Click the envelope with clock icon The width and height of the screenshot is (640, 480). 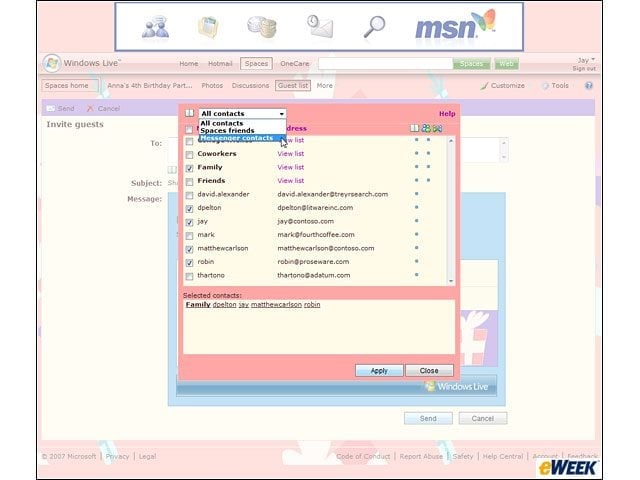320,26
